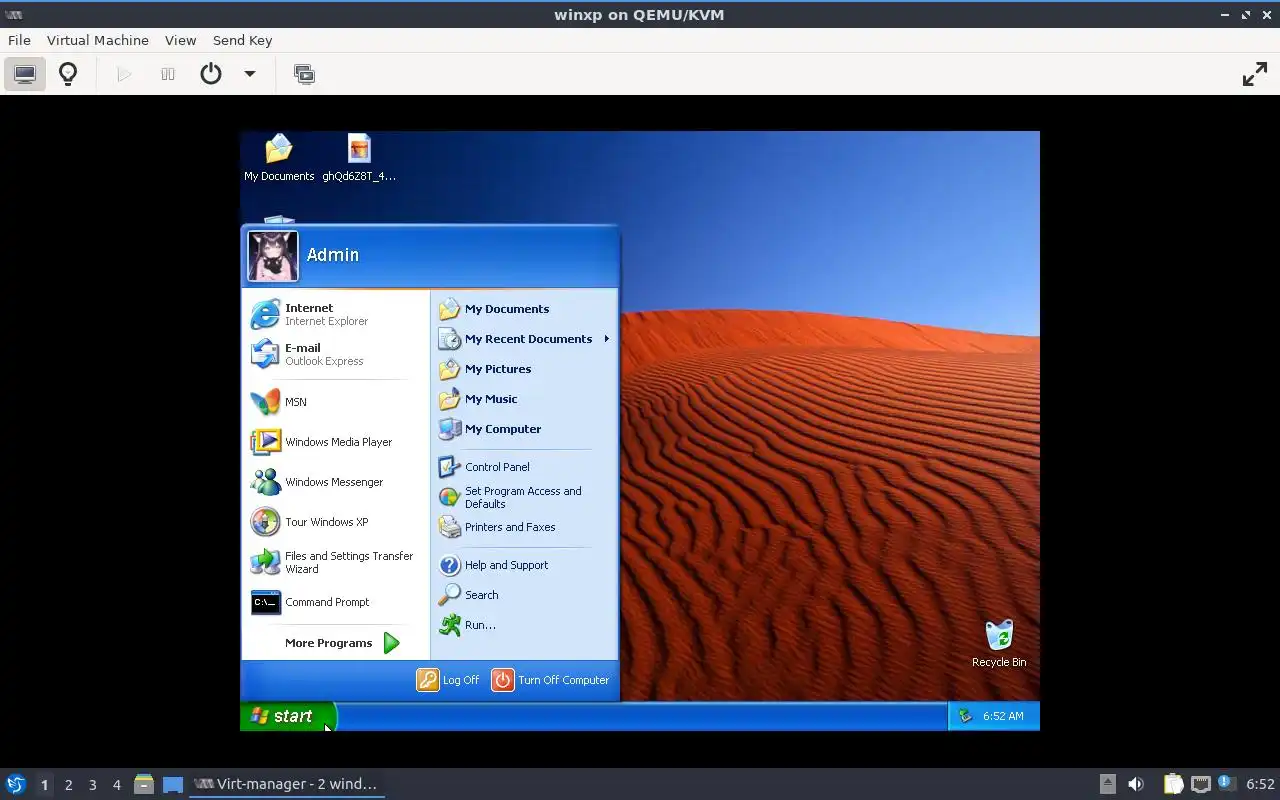This screenshot has height=800, width=1280.
Task: Select Recycle Bin on desktop
Action: [999, 644]
